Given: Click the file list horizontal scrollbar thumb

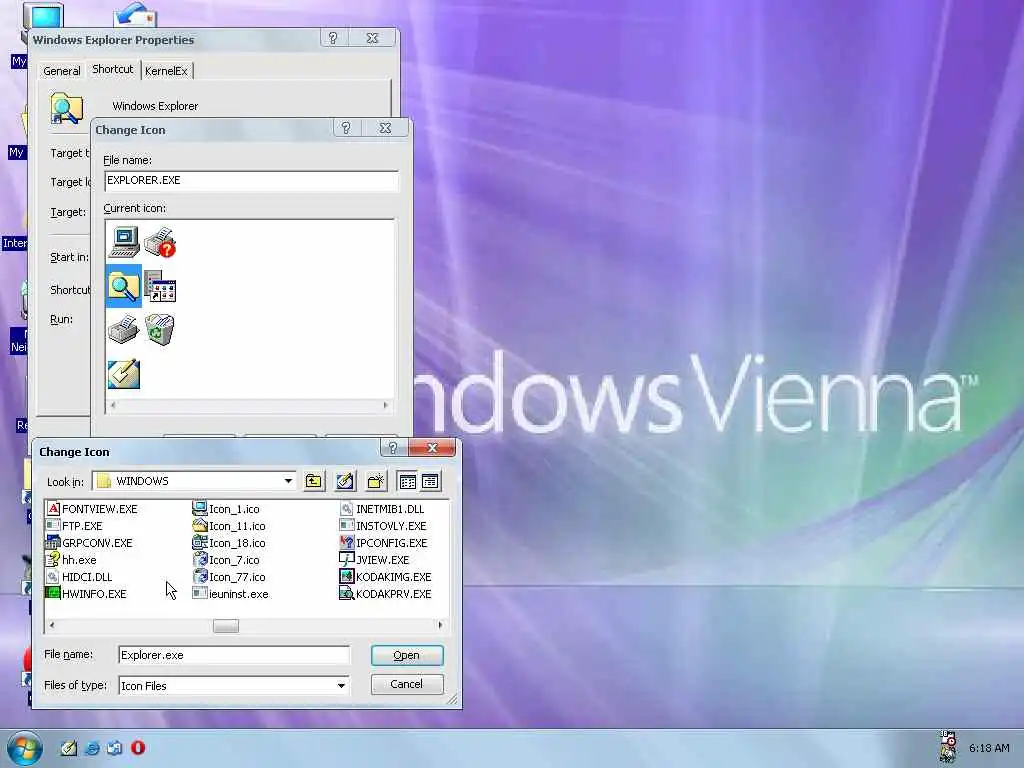Looking at the screenshot, I should coord(226,626).
